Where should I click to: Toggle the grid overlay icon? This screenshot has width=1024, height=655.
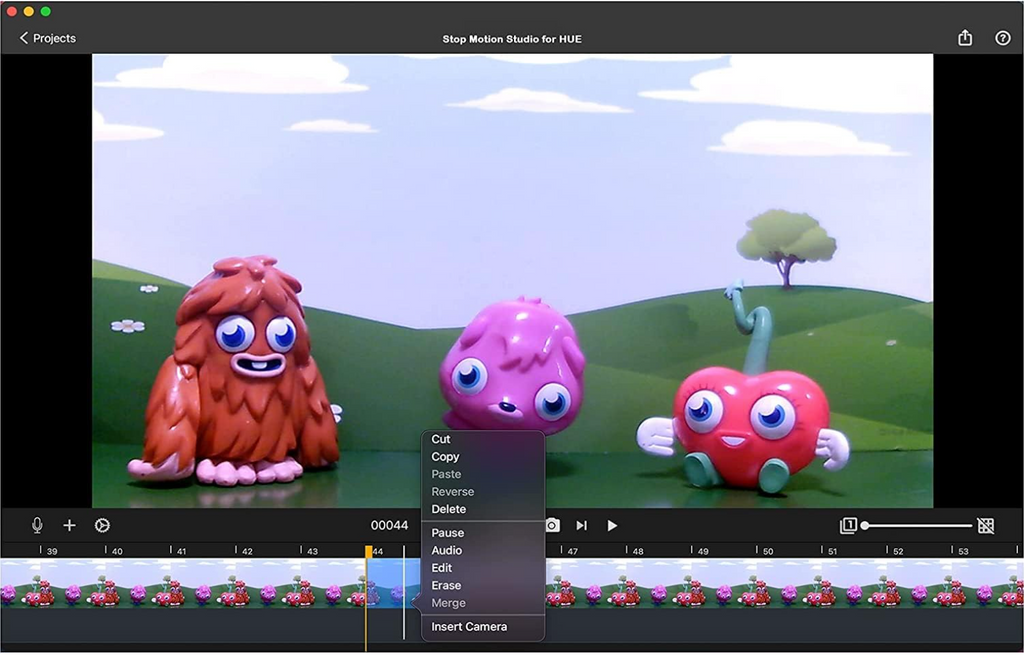[986, 525]
